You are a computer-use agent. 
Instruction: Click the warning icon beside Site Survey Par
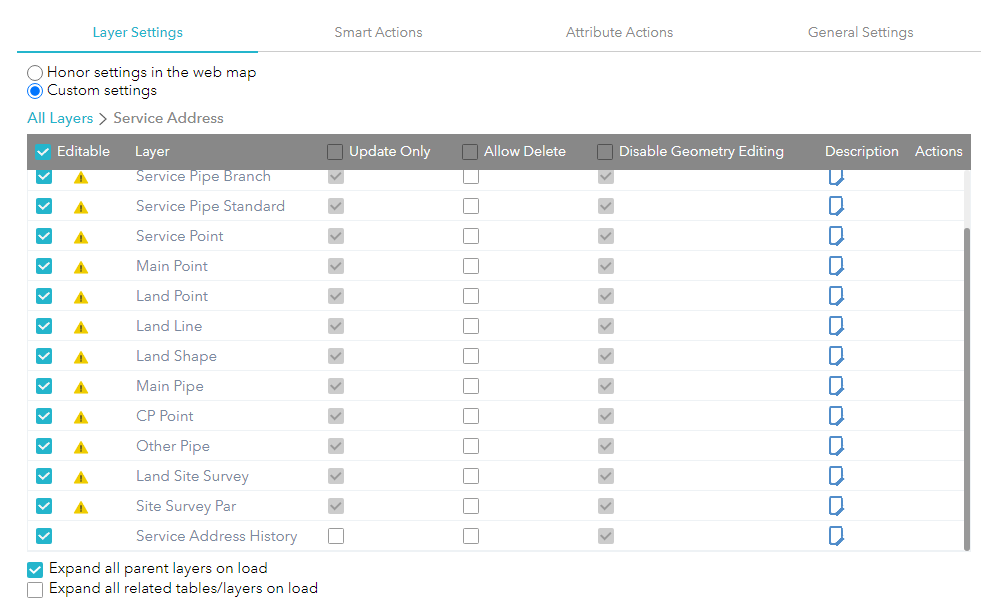[81, 506]
